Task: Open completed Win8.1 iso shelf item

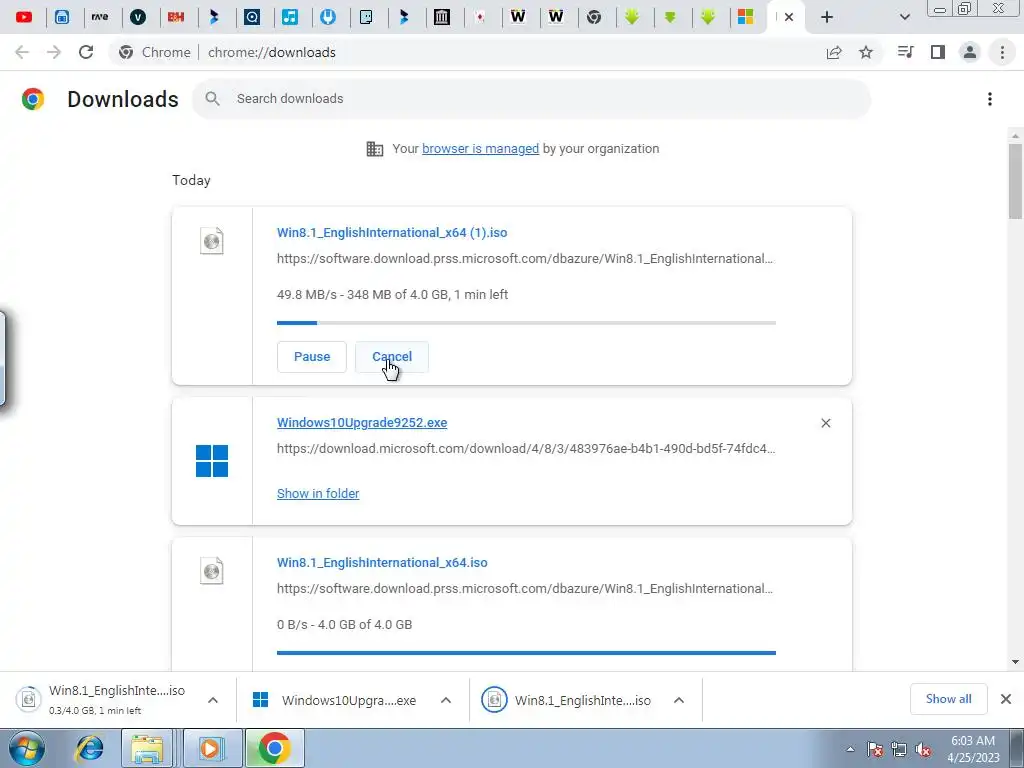Action: pos(566,700)
